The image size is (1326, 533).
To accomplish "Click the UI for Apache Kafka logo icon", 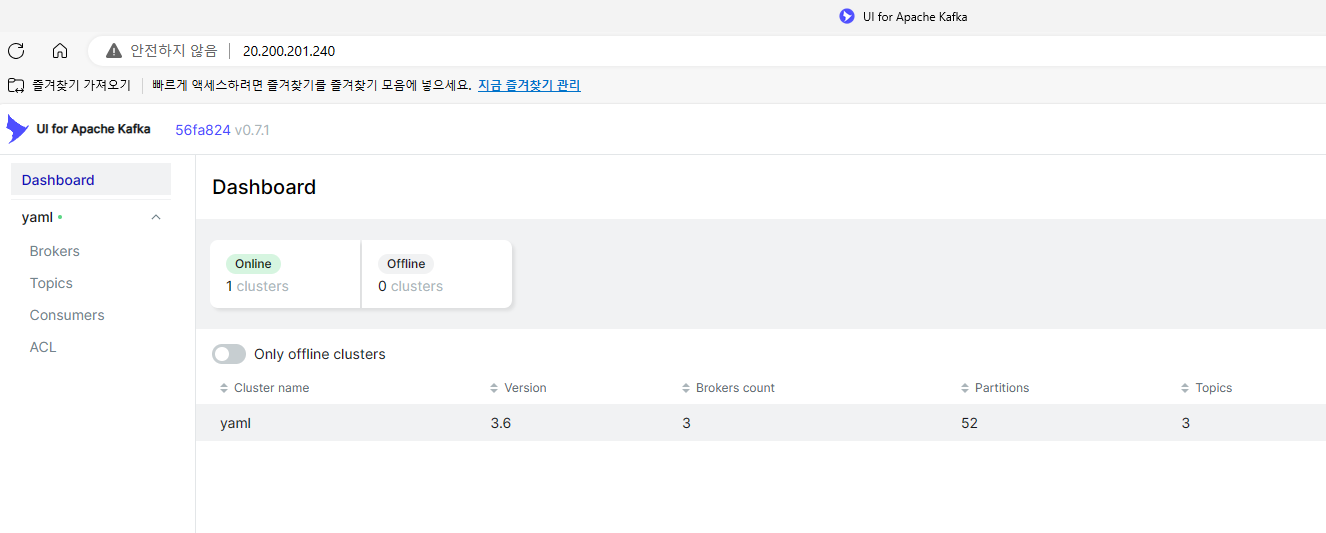I will 17,129.
